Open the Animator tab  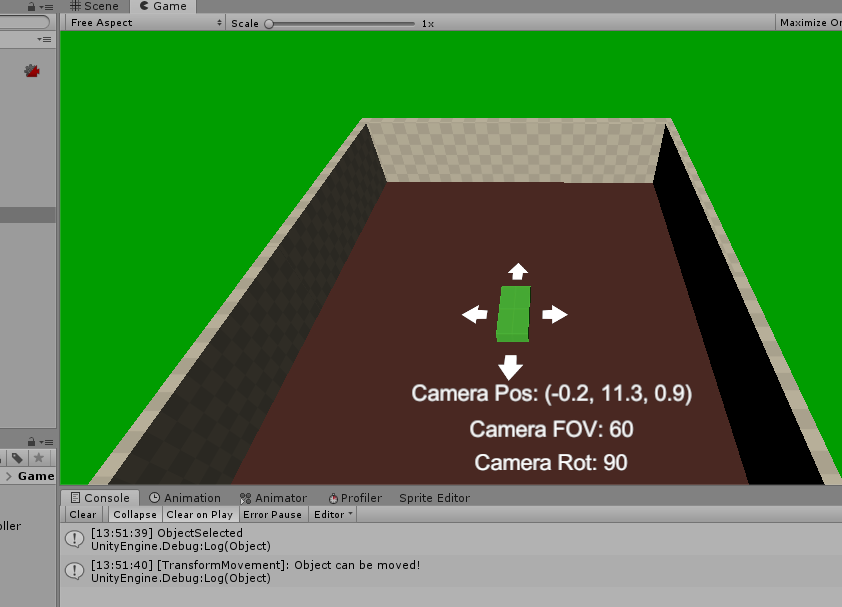[x=274, y=498]
